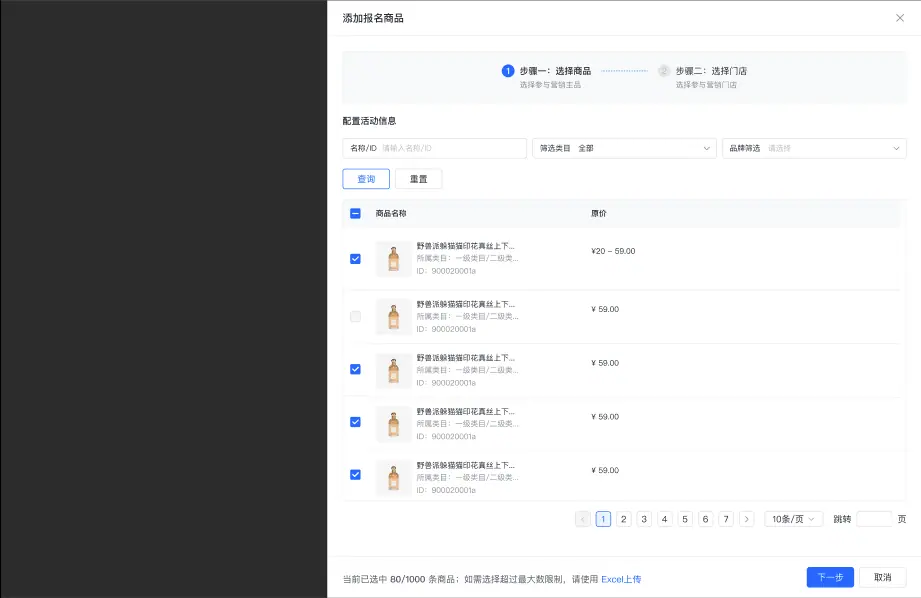Uncheck the fourth product row checkbox
This screenshot has width=921, height=598.
(x=355, y=422)
